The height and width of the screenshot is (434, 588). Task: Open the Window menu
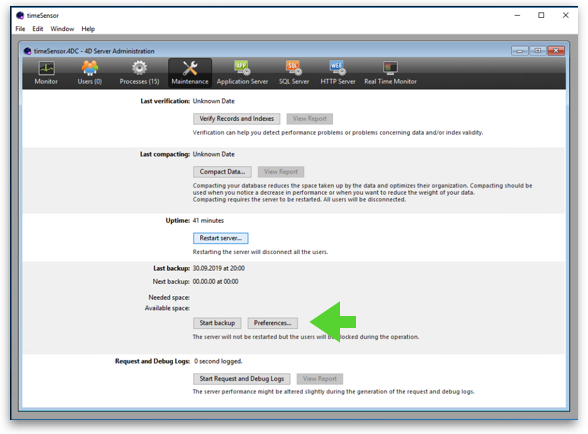click(x=62, y=29)
